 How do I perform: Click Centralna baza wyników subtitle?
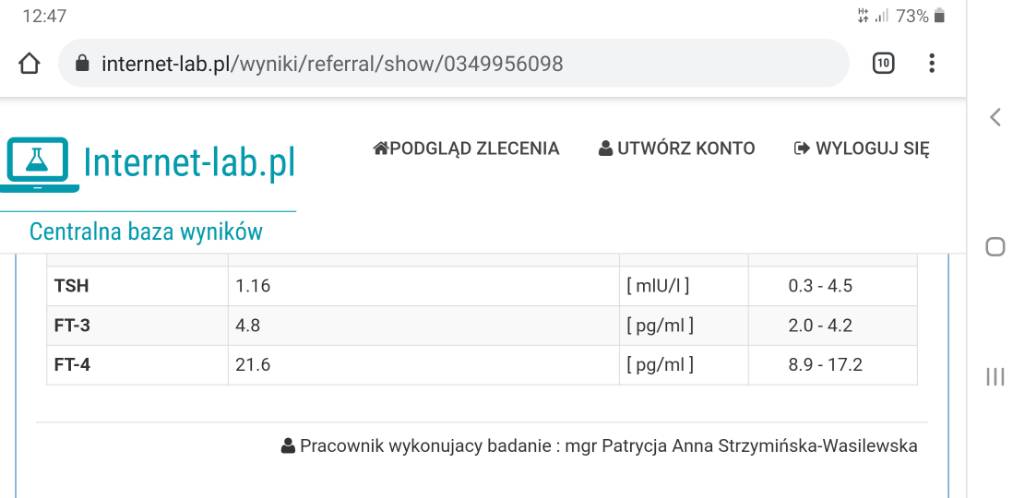(146, 233)
